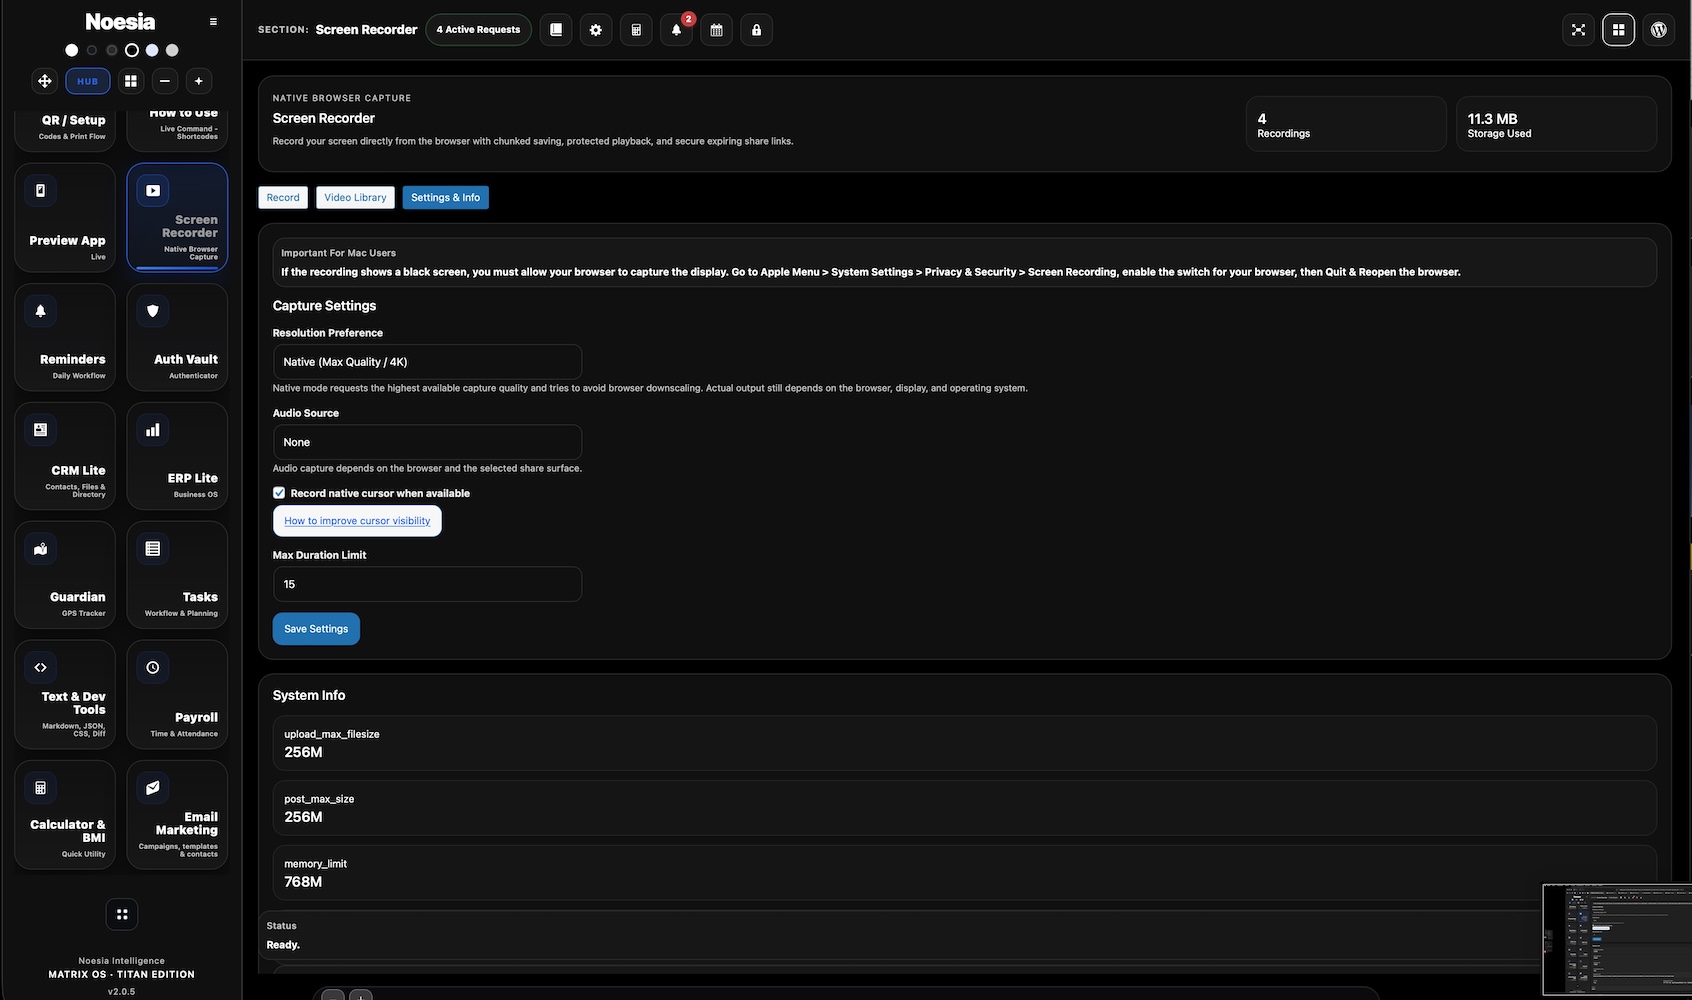1692x1000 pixels.
Task: Toggle fullscreen expand icon at top right
Action: 1578,30
